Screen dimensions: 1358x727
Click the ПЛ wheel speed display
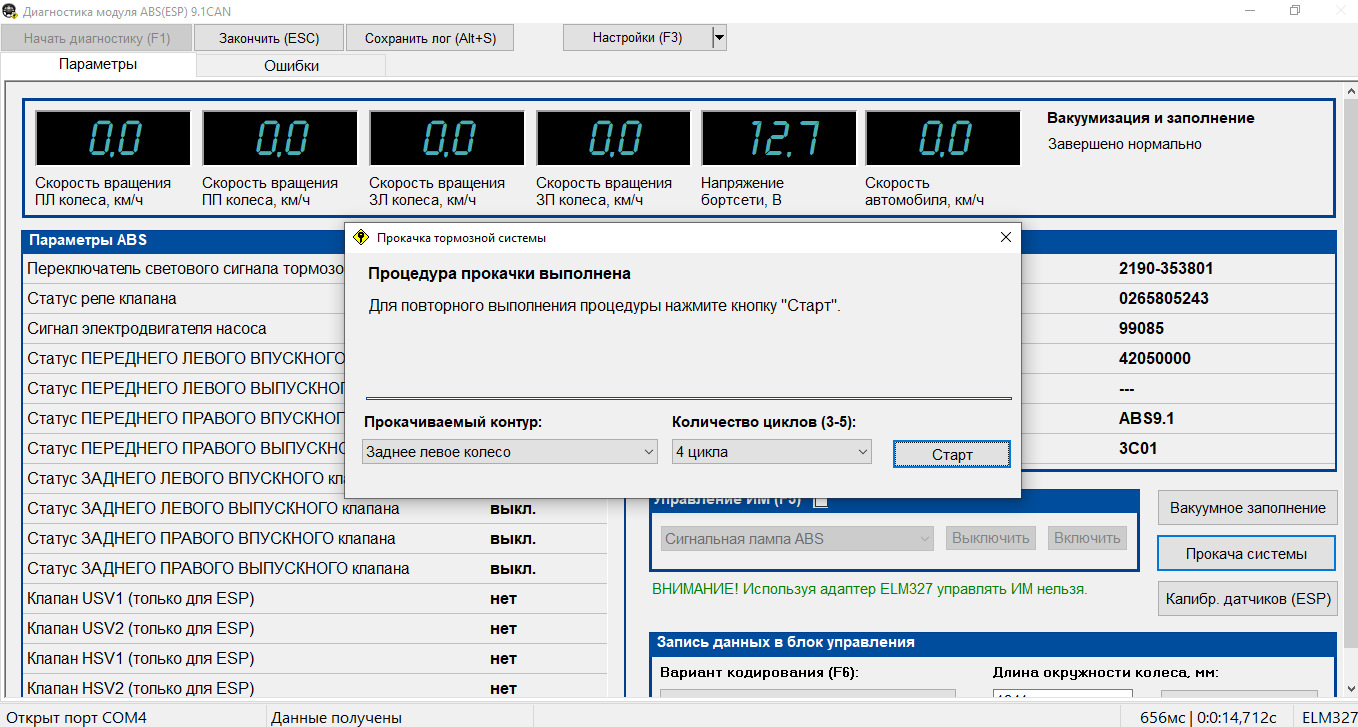(113, 138)
